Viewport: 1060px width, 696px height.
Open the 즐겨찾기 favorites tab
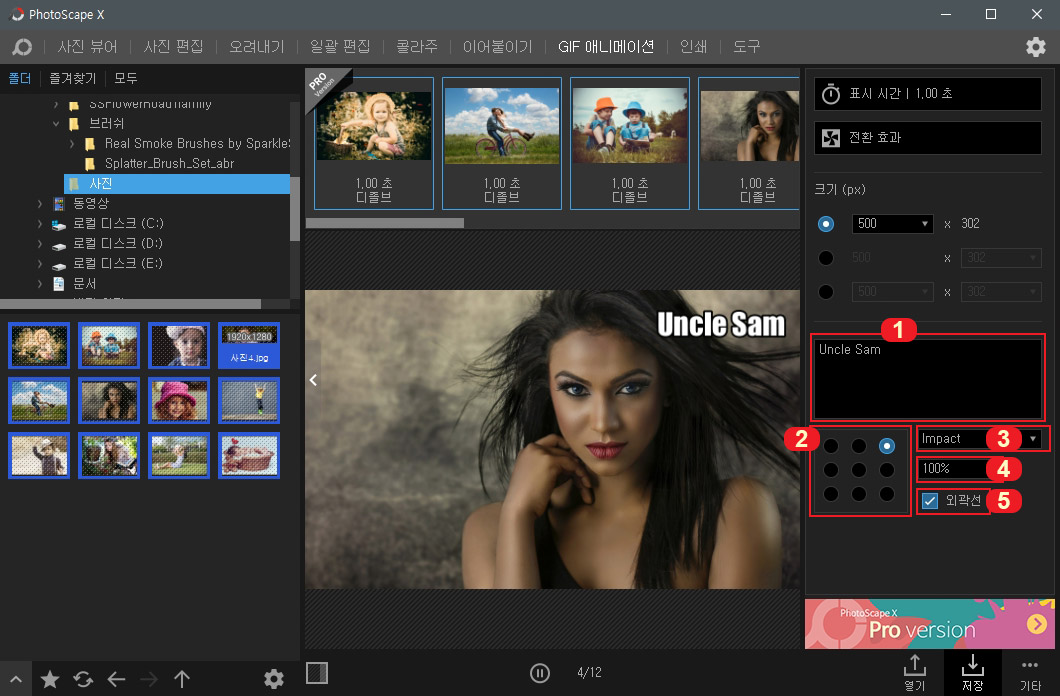tap(72, 78)
